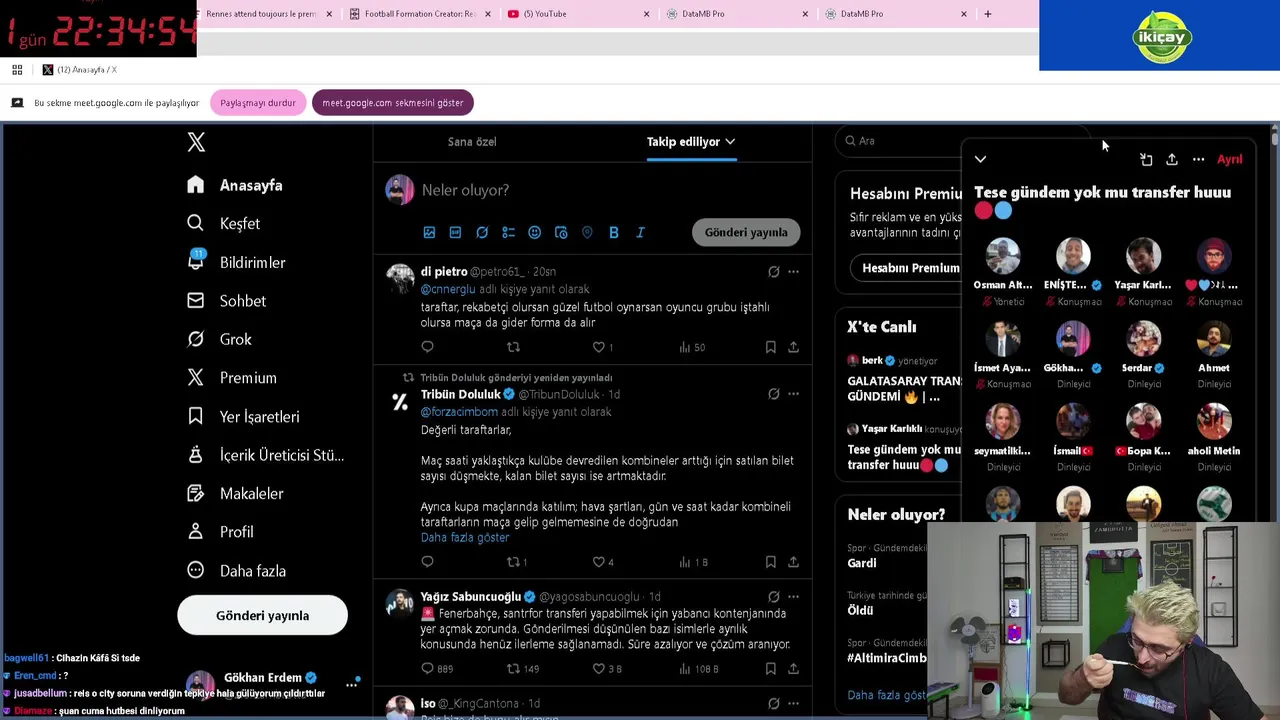Viewport: 1280px width, 720px height.
Task: Open a new browser tab with plus
Action: tap(987, 14)
